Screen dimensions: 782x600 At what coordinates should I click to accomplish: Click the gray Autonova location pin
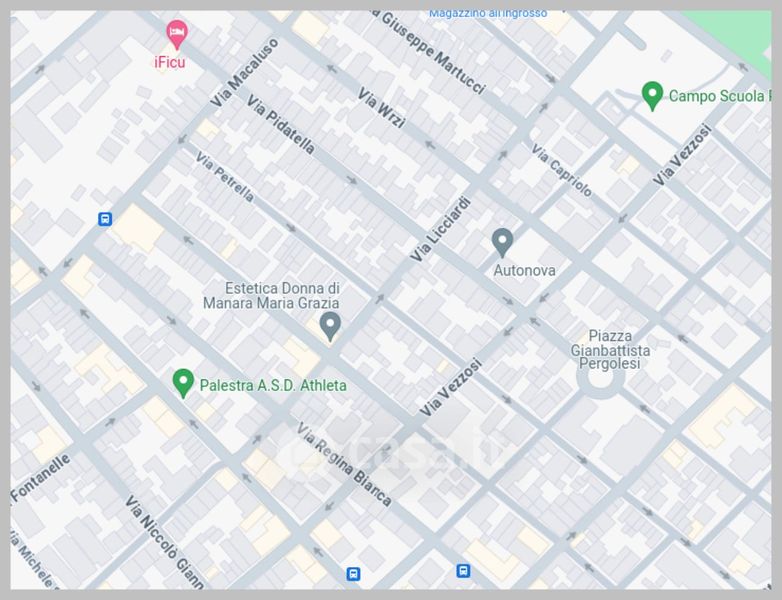(x=502, y=242)
